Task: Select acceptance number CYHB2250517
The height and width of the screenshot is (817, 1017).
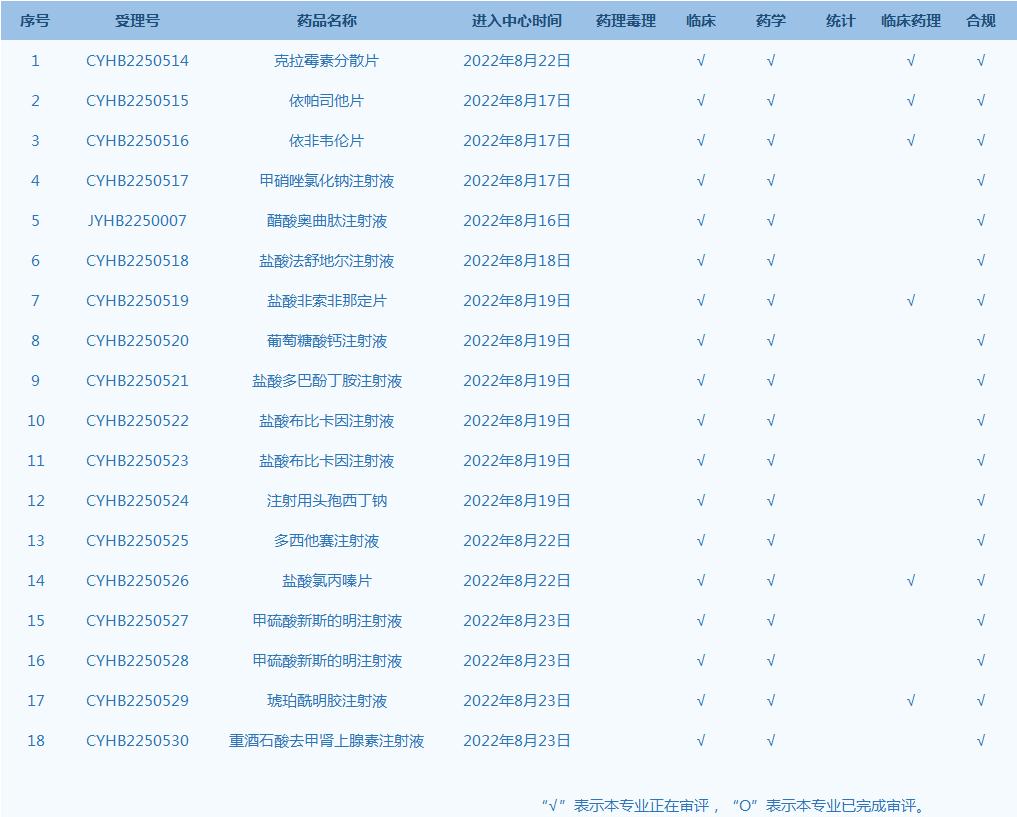Action: click(137, 181)
